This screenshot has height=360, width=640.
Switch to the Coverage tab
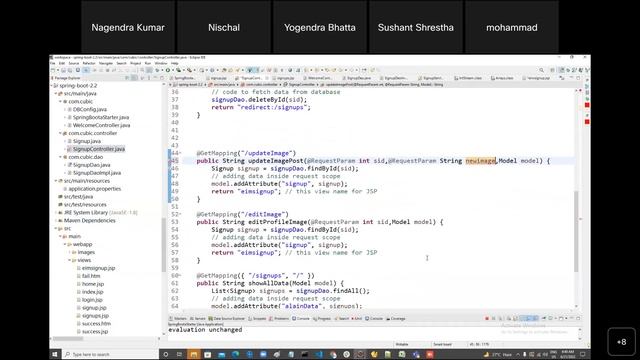pos(396,318)
